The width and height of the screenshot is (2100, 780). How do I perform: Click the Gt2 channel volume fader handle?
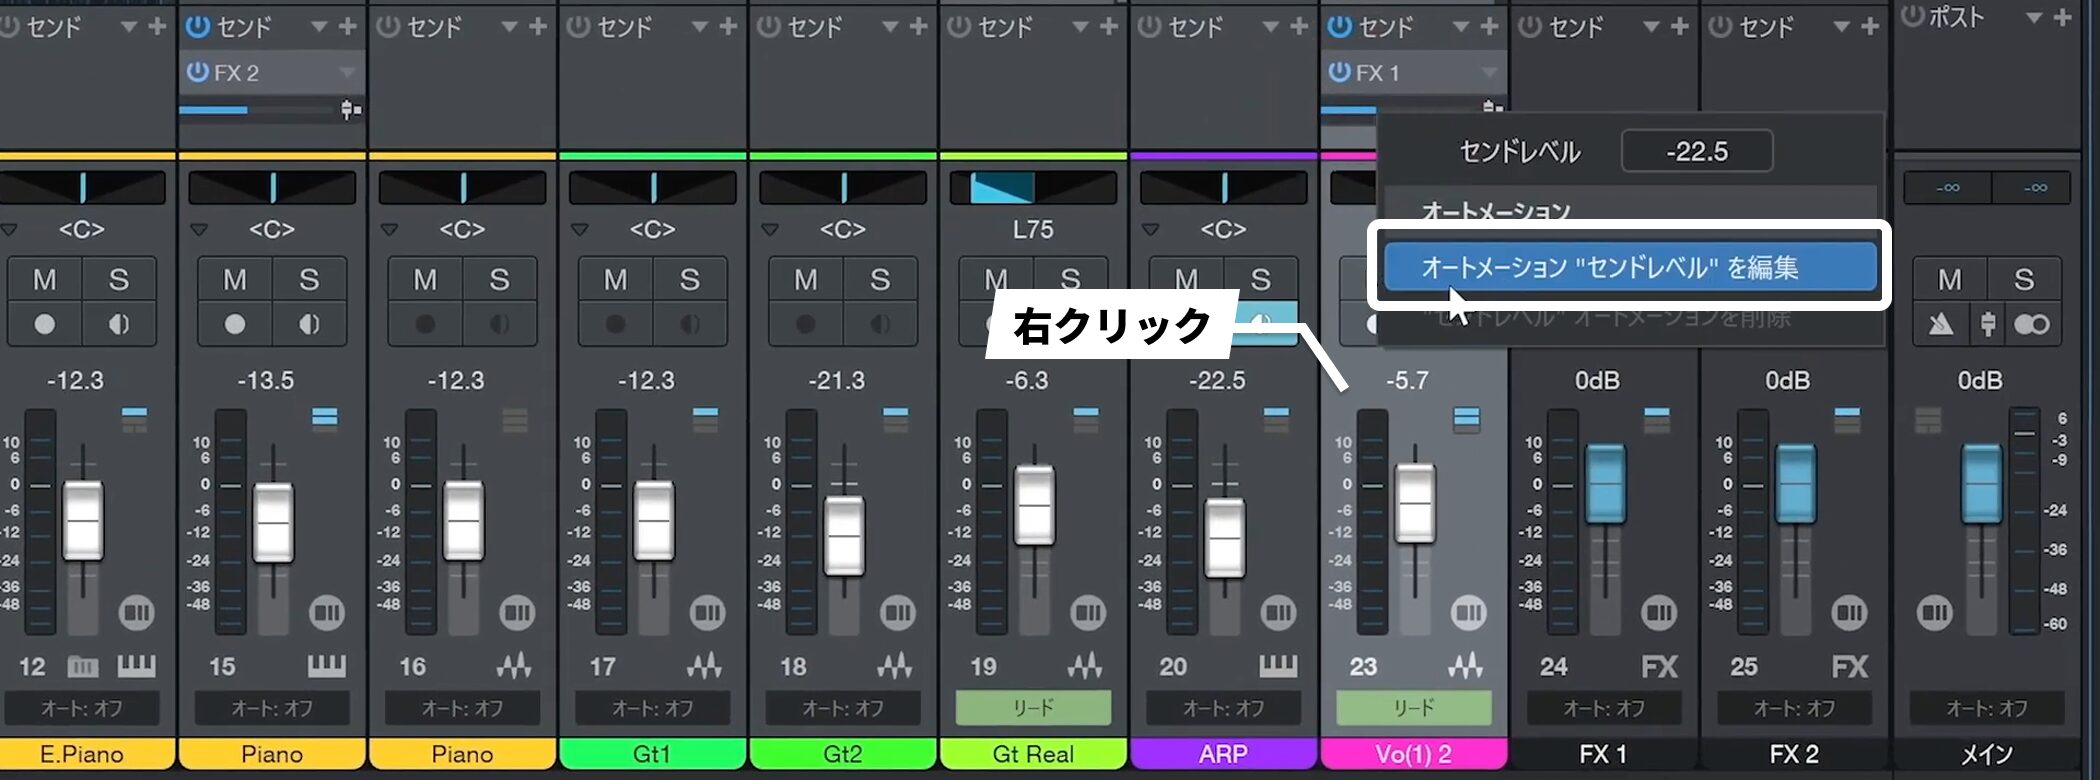pos(843,535)
